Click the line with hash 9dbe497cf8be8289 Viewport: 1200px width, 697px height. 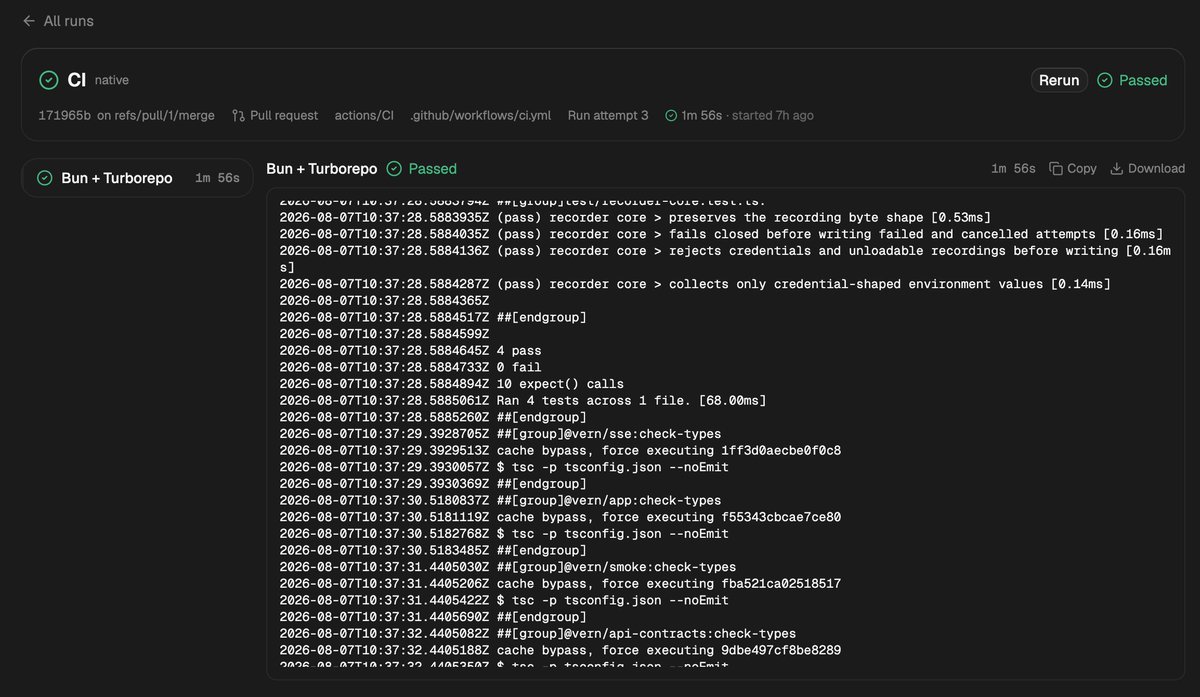pyautogui.click(x=560, y=650)
